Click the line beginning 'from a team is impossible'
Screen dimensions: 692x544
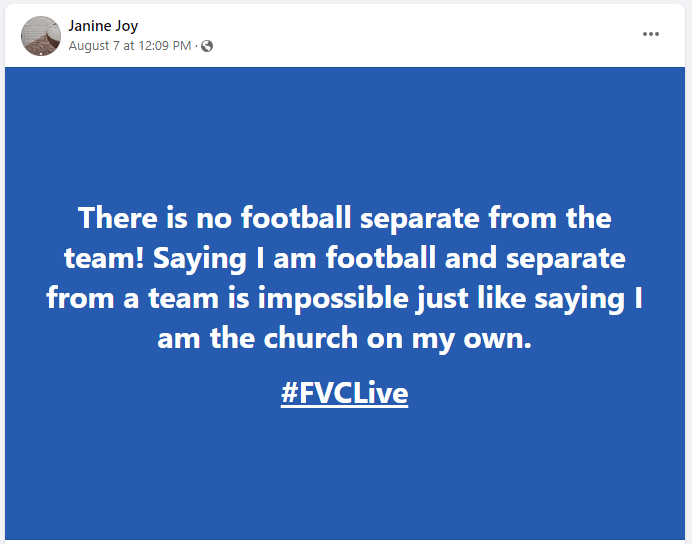pos(345,298)
